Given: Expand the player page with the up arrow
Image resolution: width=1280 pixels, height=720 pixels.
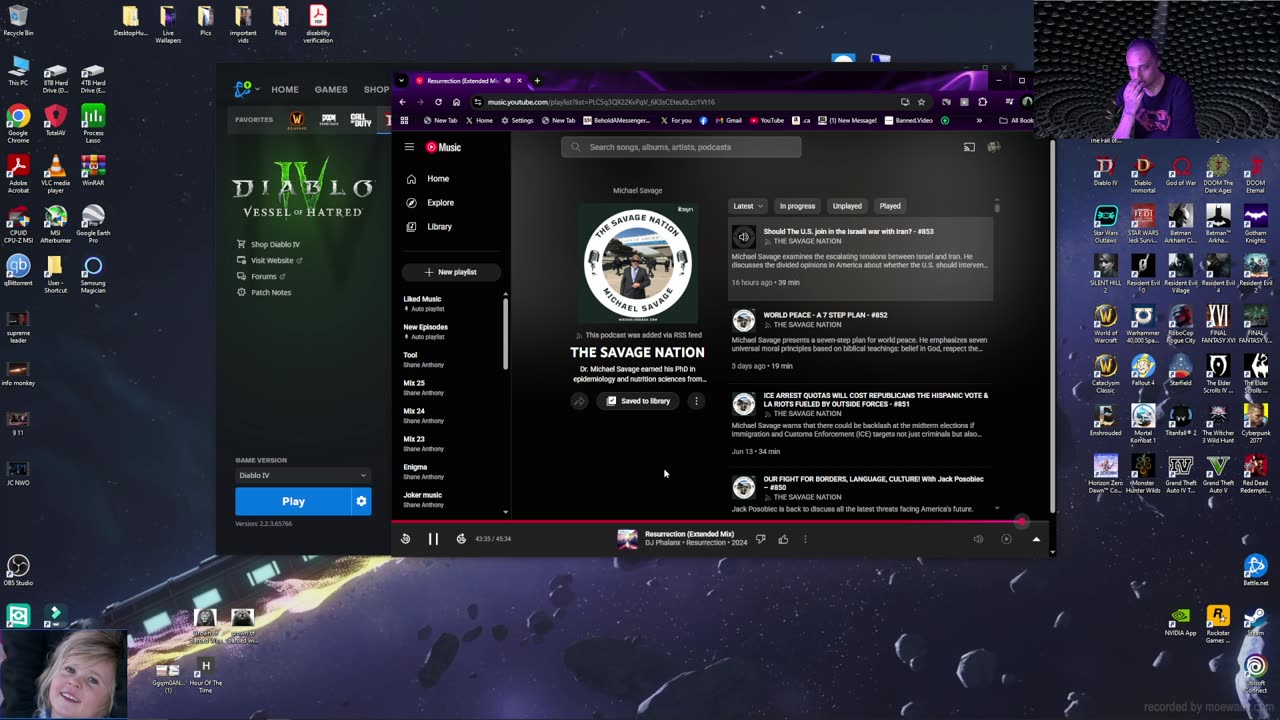Looking at the screenshot, I should coord(1036,539).
